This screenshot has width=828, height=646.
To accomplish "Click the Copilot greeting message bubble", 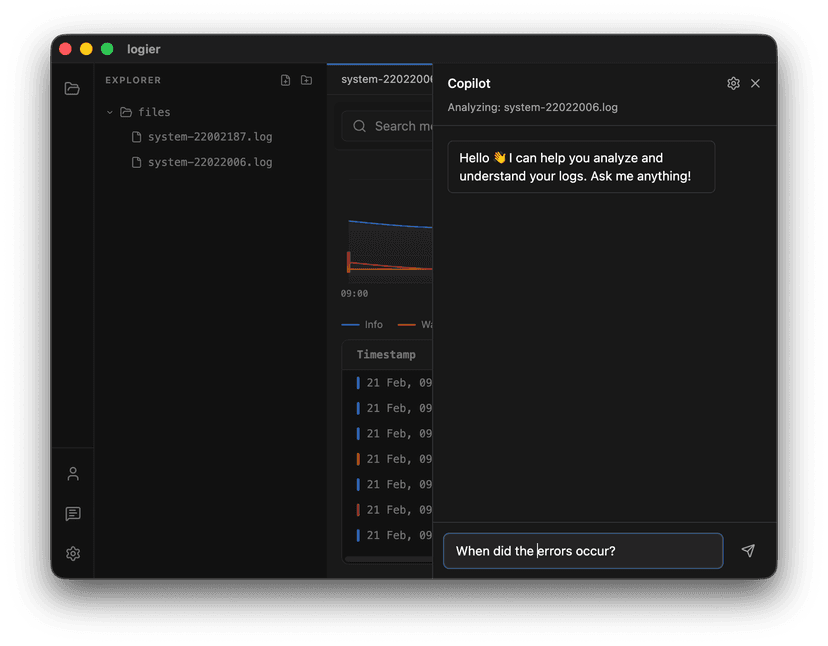I will tap(581, 167).
